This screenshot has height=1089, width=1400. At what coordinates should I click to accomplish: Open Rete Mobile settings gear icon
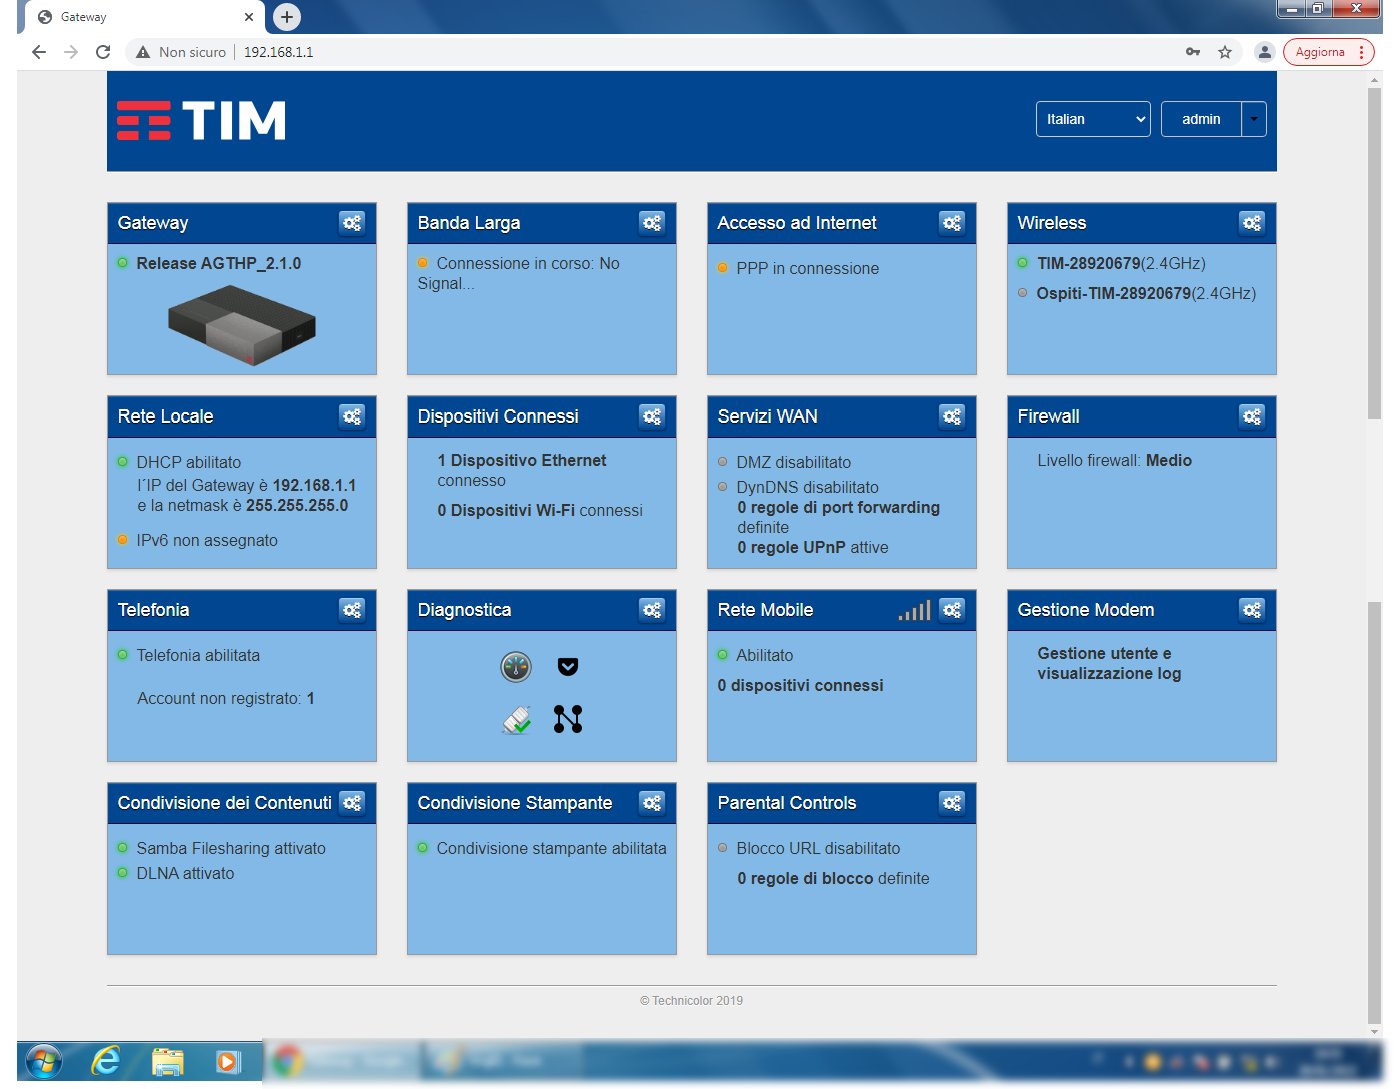(951, 610)
